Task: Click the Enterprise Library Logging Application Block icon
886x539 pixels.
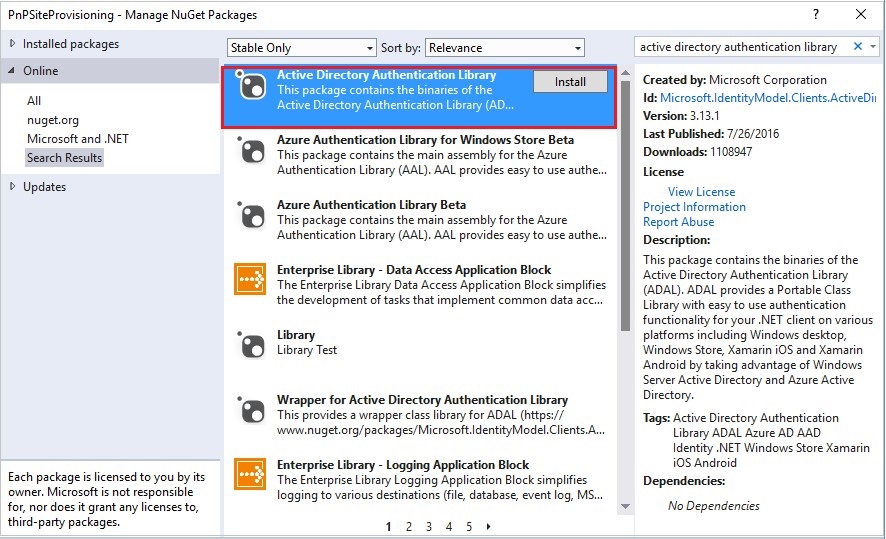Action: click(x=250, y=474)
